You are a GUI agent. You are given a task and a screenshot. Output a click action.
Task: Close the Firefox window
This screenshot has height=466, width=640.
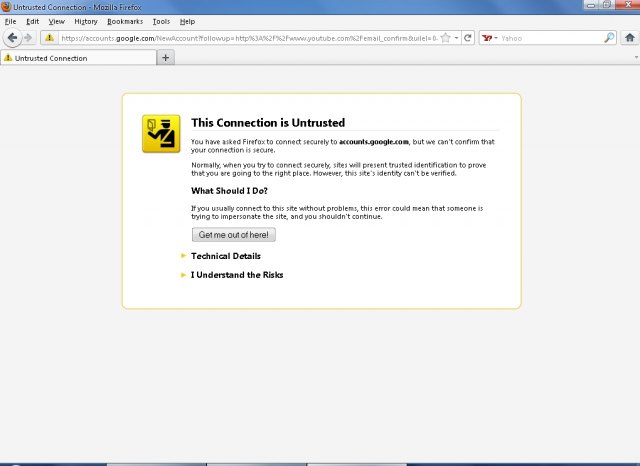coord(628,5)
